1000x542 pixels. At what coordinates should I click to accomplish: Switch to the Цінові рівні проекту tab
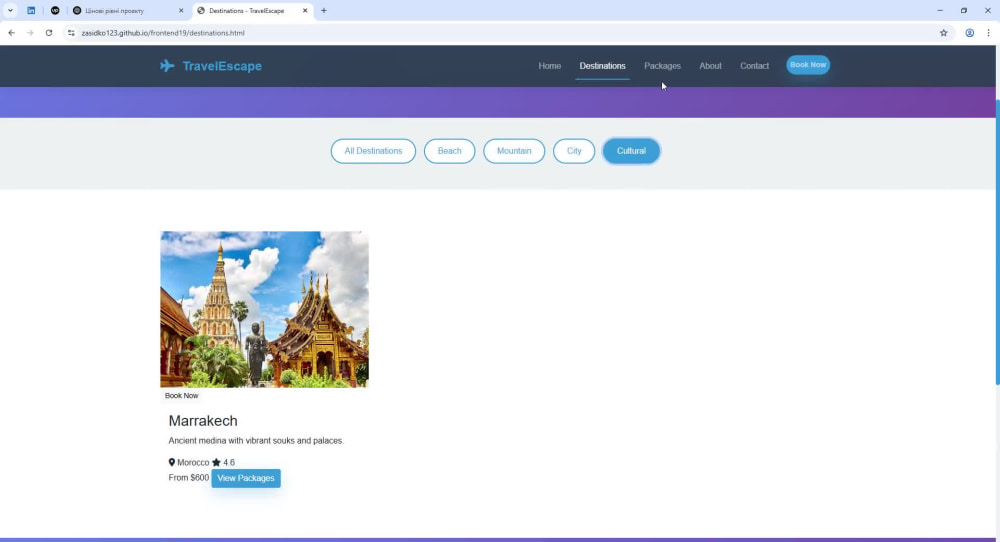pos(128,11)
